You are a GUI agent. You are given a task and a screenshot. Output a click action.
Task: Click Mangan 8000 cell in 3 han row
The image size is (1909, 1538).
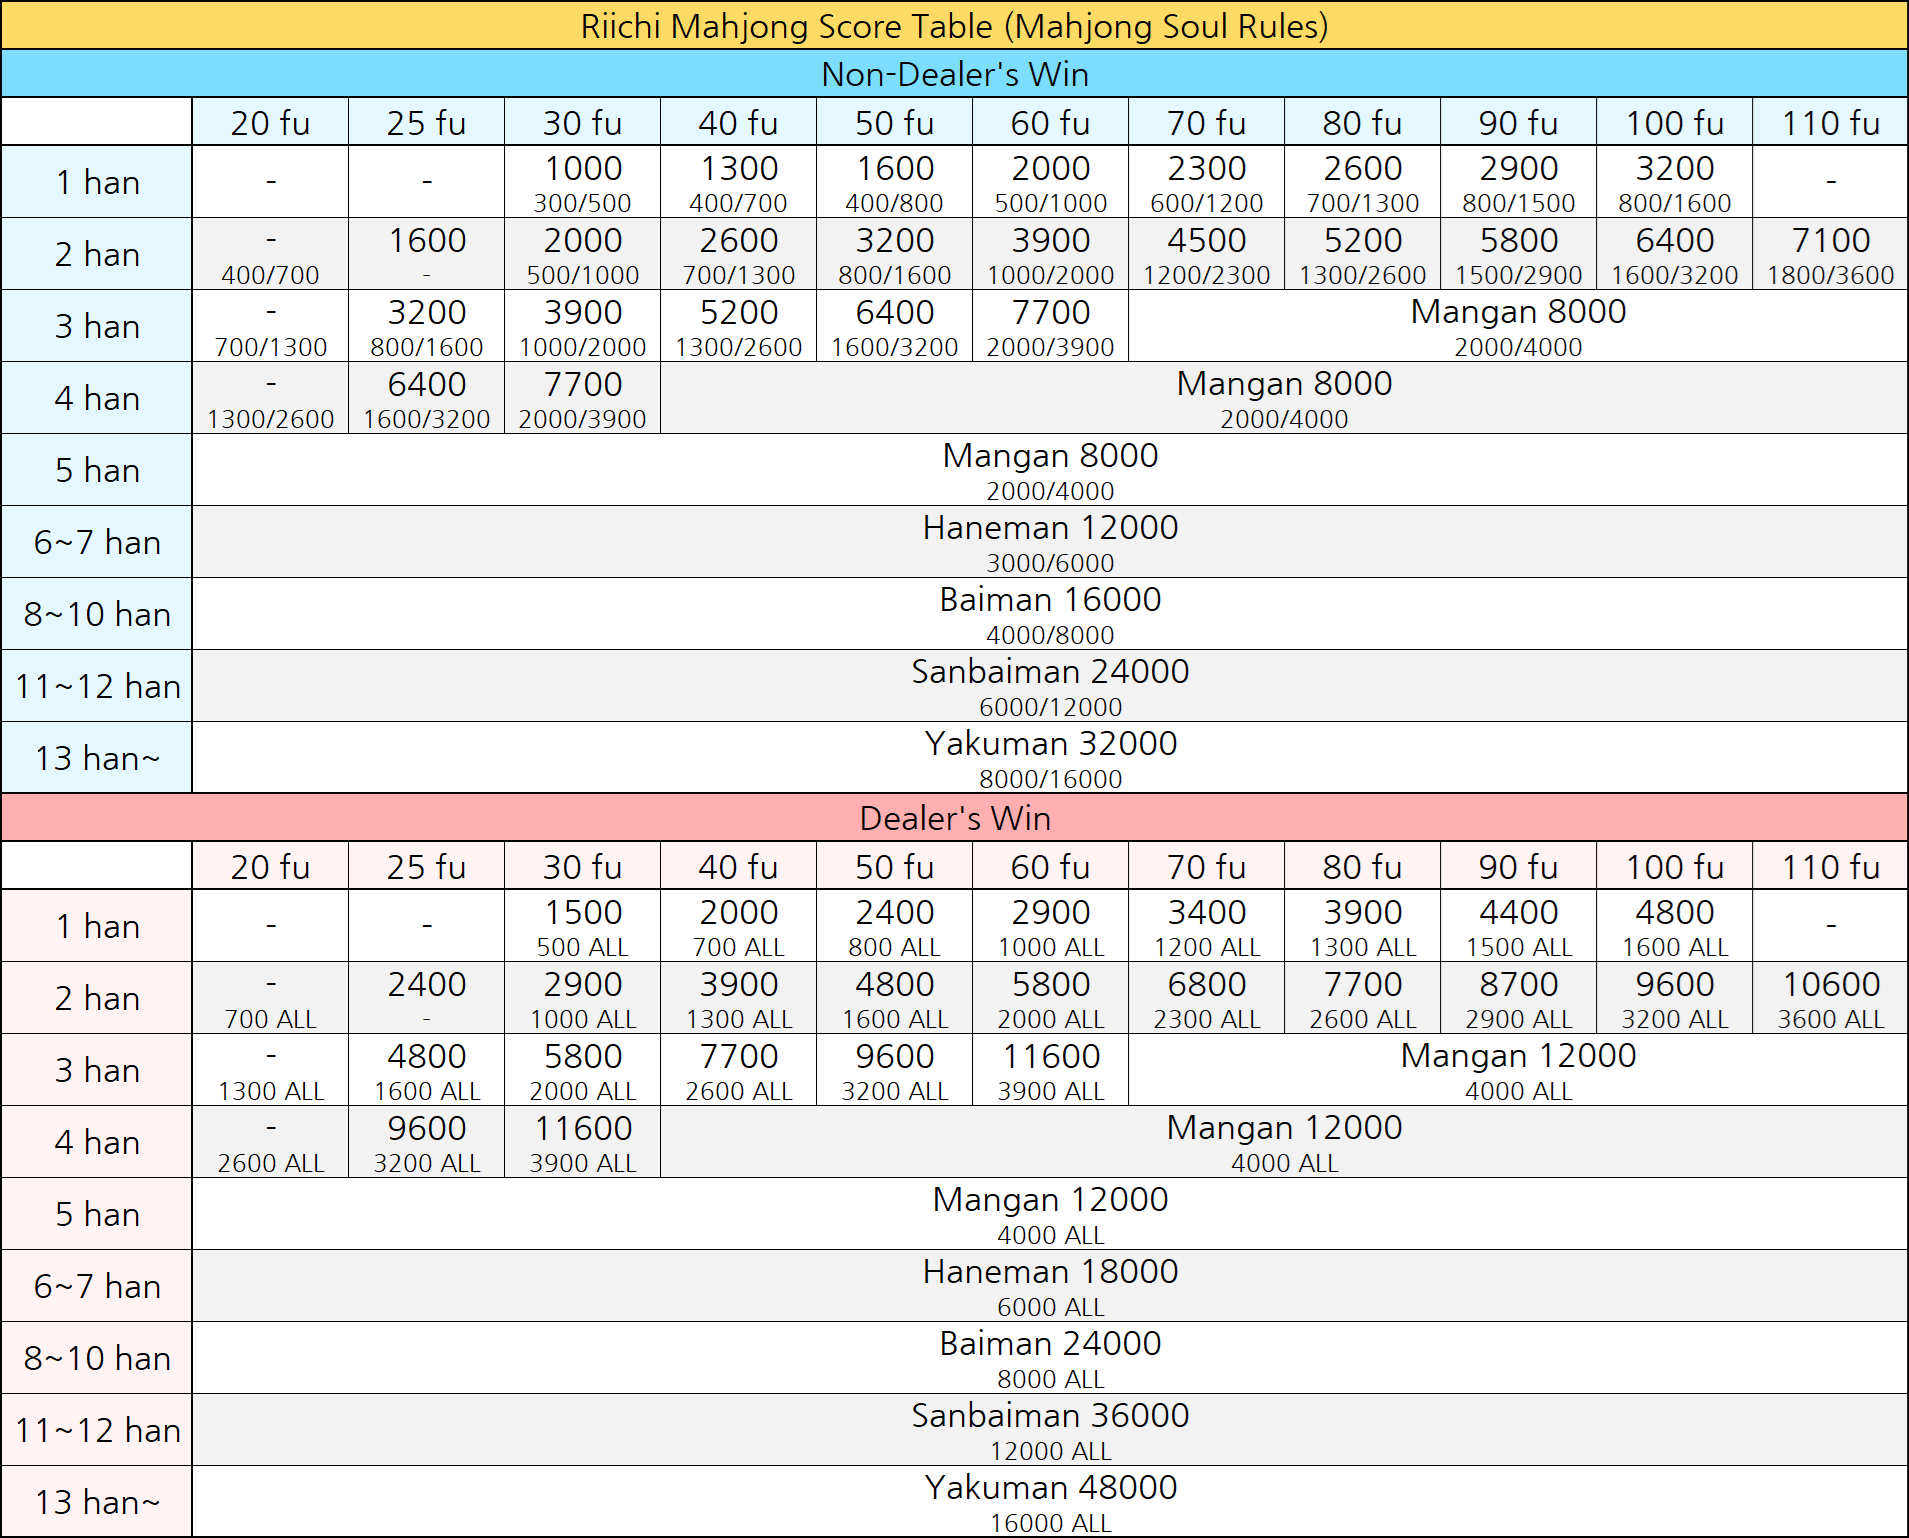click(1518, 326)
